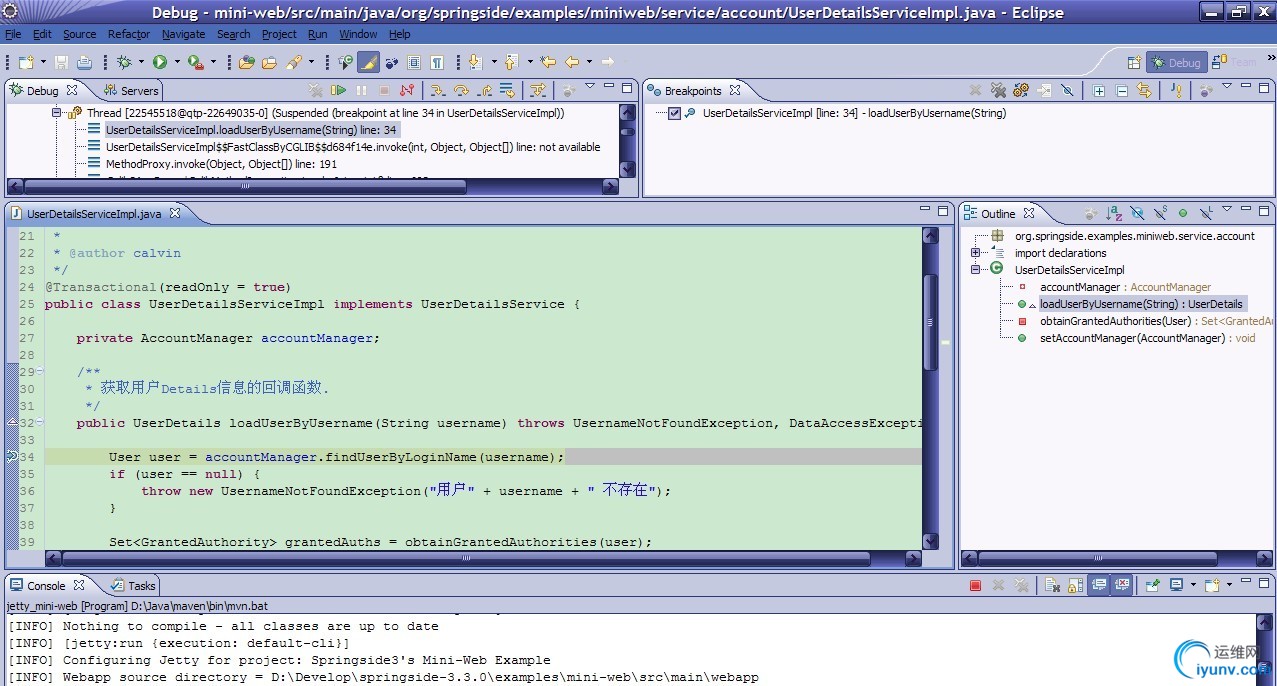Open the Navigate menu
The image size is (1277, 686).
coord(183,34)
